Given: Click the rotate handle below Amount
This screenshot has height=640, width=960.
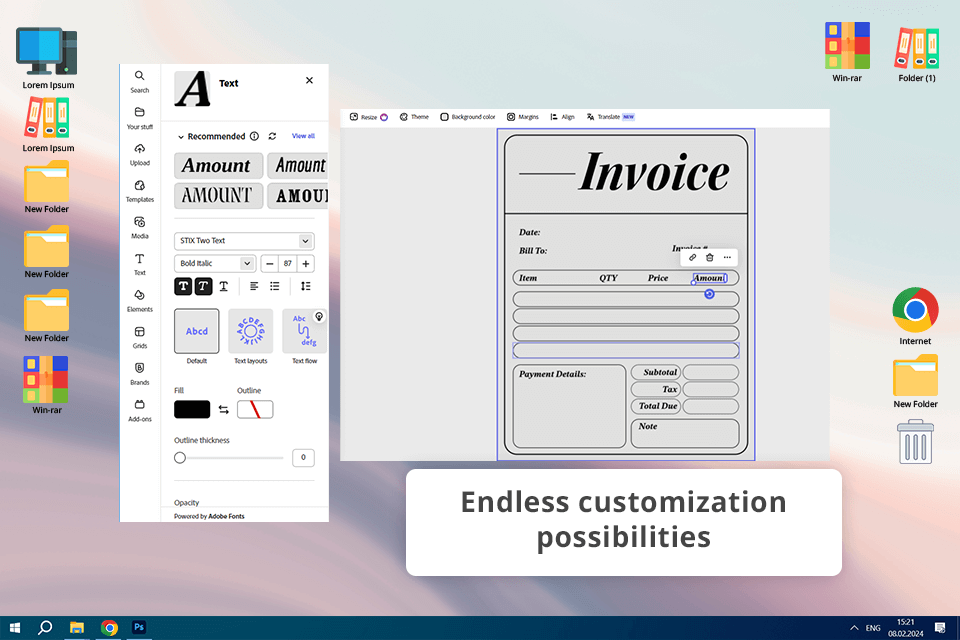Looking at the screenshot, I should pyautogui.click(x=709, y=294).
